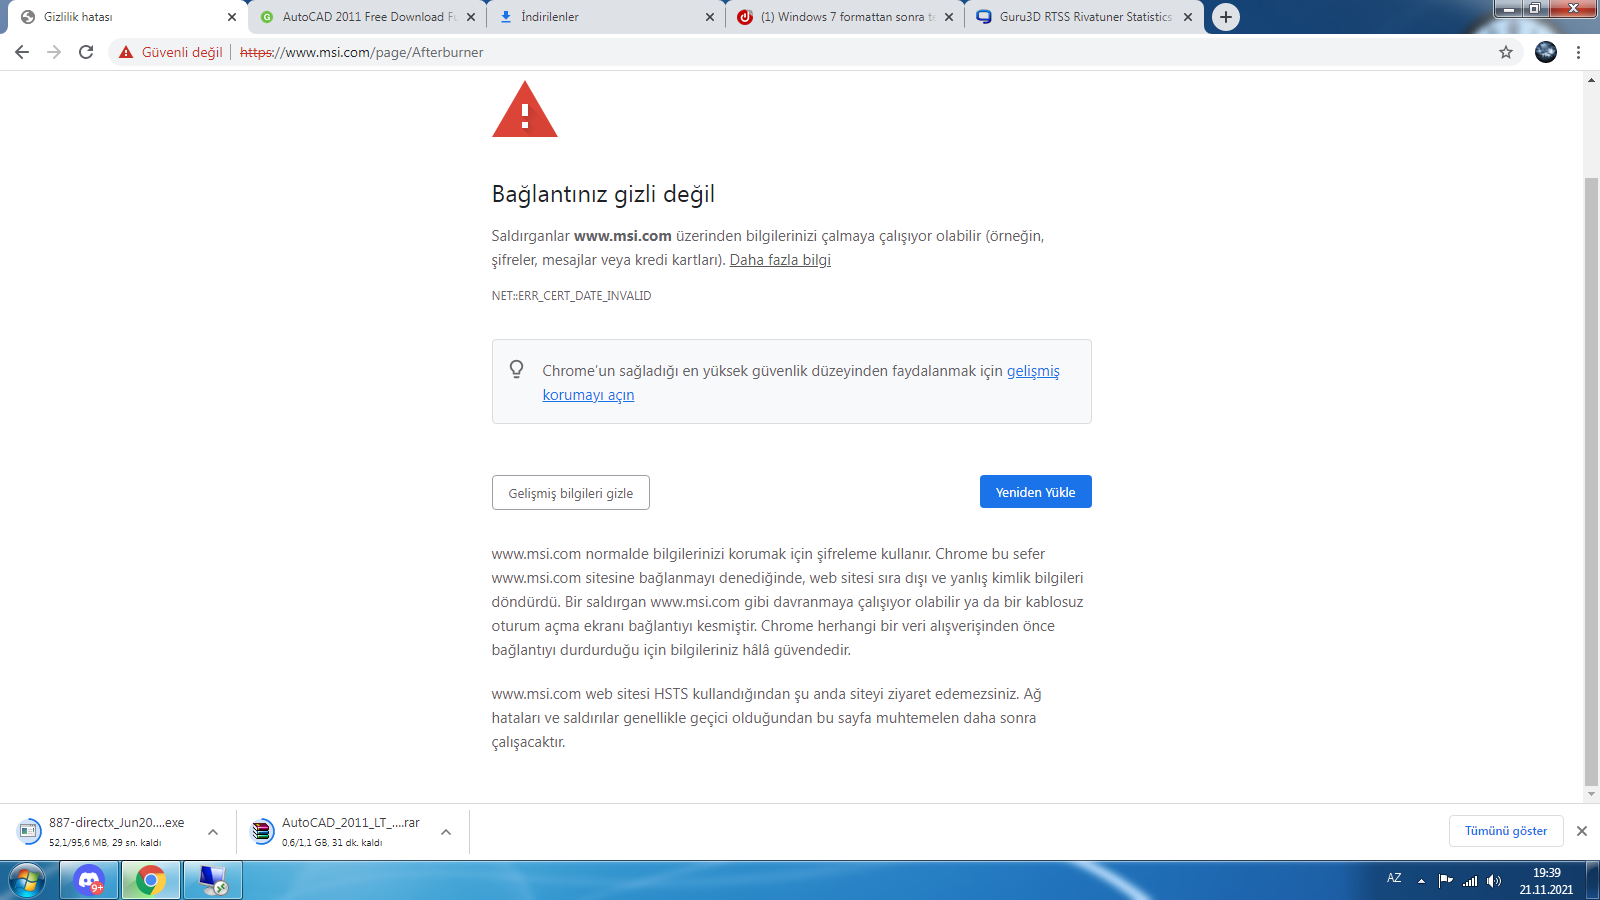Open Discord from the taskbar
Image resolution: width=1600 pixels, height=900 pixels.
click(89, 881)
